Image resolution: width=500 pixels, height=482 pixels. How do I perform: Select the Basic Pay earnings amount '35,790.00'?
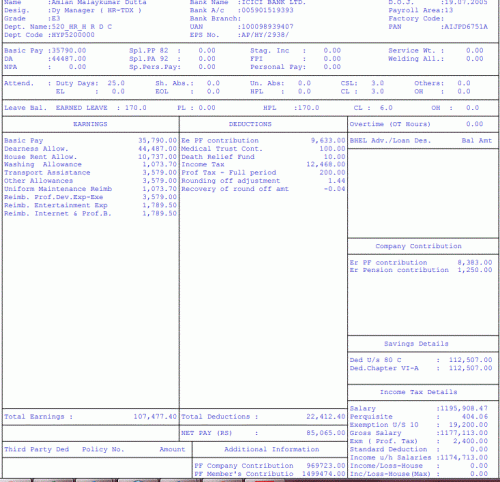click(x=157, y=141)
